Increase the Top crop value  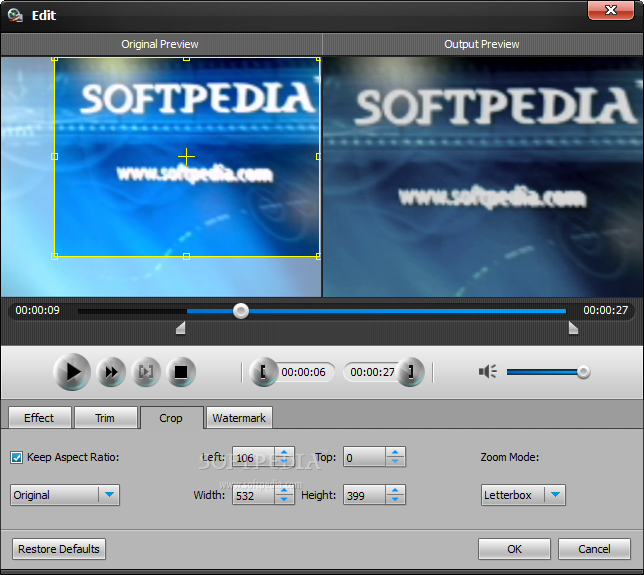click(x=395, y=452)
